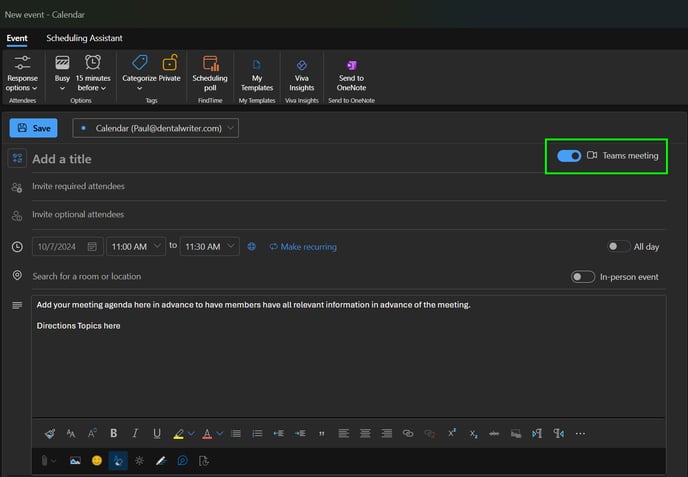Click the title emoji/category icon beside Add a title
Screen dimensions: 688x477
pyautogui.click(x=17, y=158)
